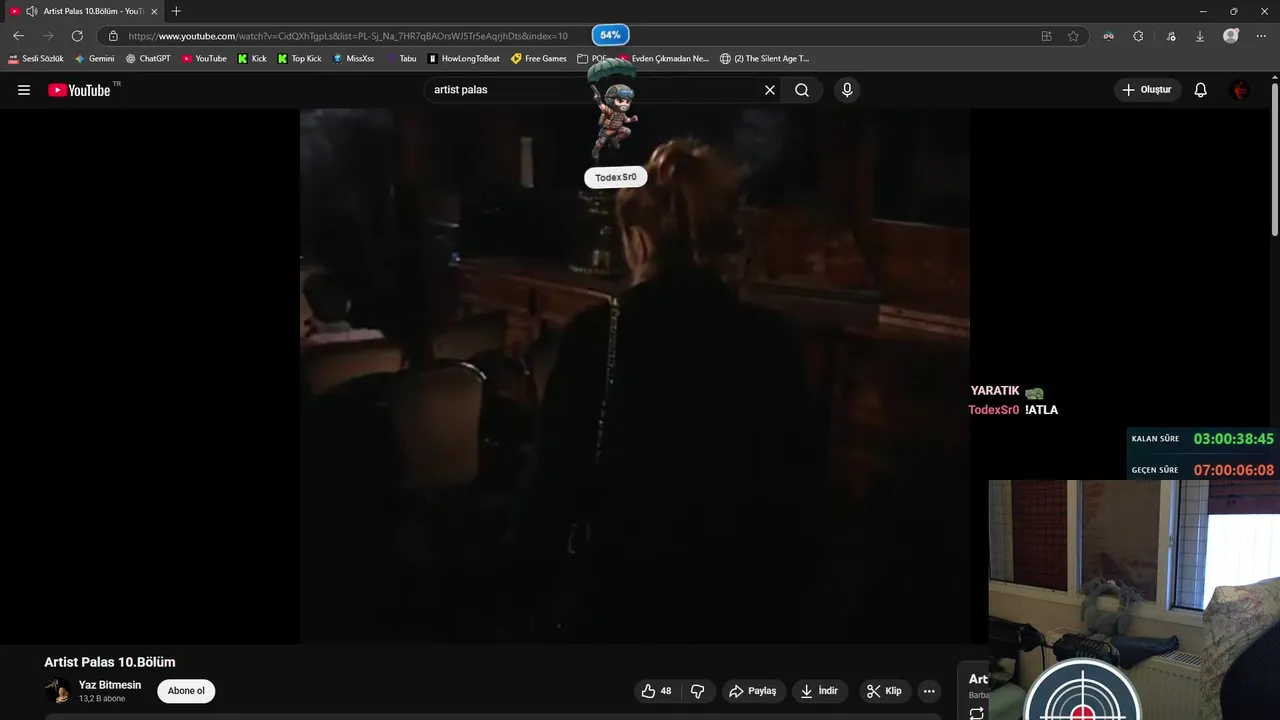Screen dimensions: 1280x720
Task: Submit search with the magnifier button
Action: tap(802, 90)
